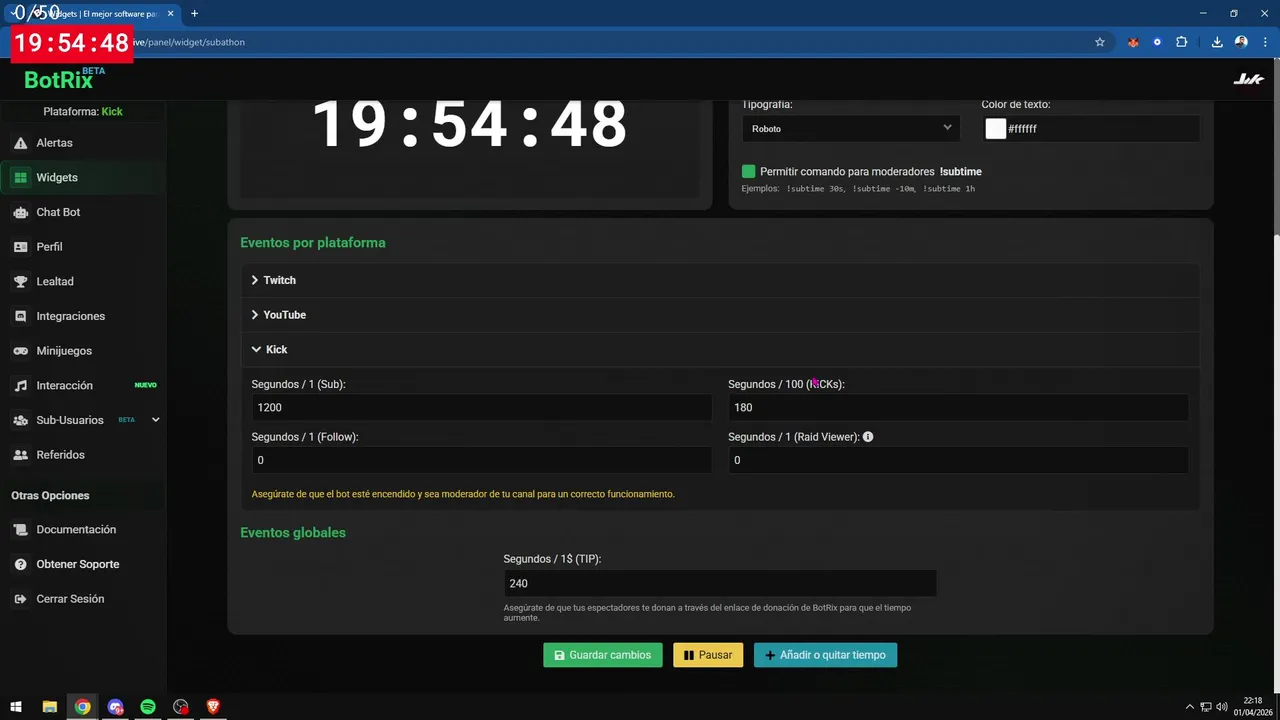Click the Segundos / 1 (Follow) field
This screenshot has height=720, width=1280.
[x=481, y=460]
